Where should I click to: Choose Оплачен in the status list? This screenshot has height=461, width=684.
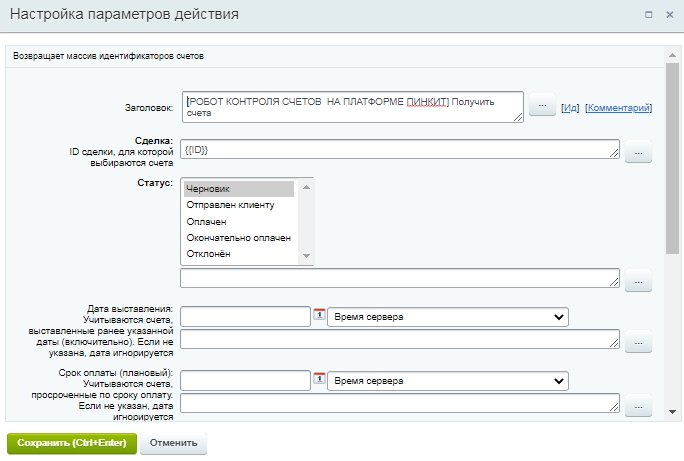pyautogui.click(x=238, y=221)
